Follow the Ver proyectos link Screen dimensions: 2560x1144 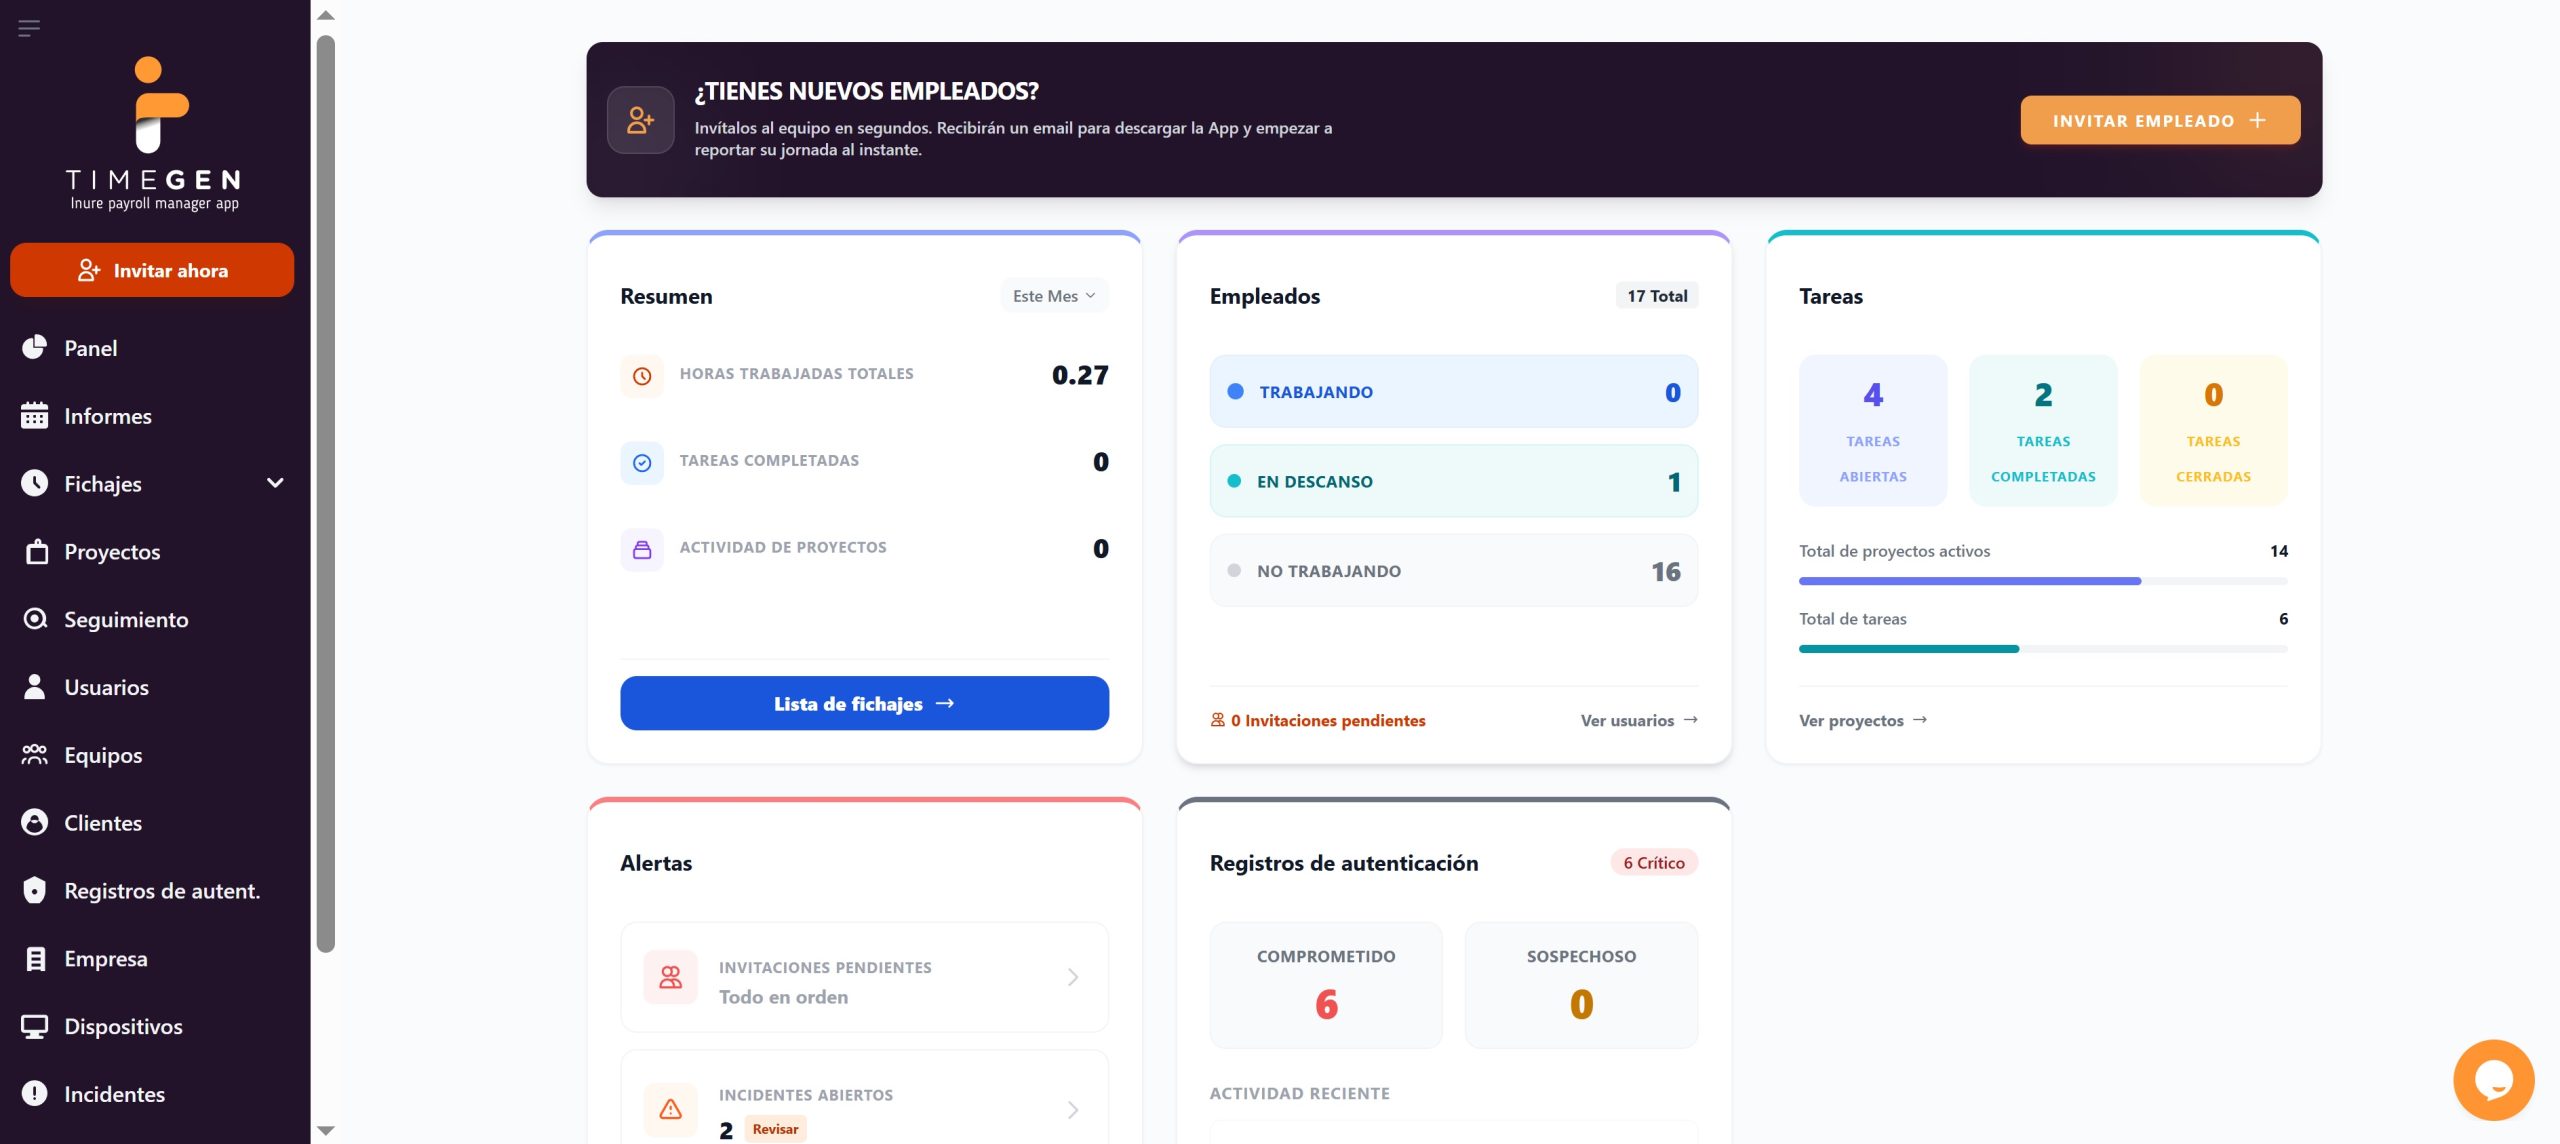pyautogui.click(x=1863, y=720)
